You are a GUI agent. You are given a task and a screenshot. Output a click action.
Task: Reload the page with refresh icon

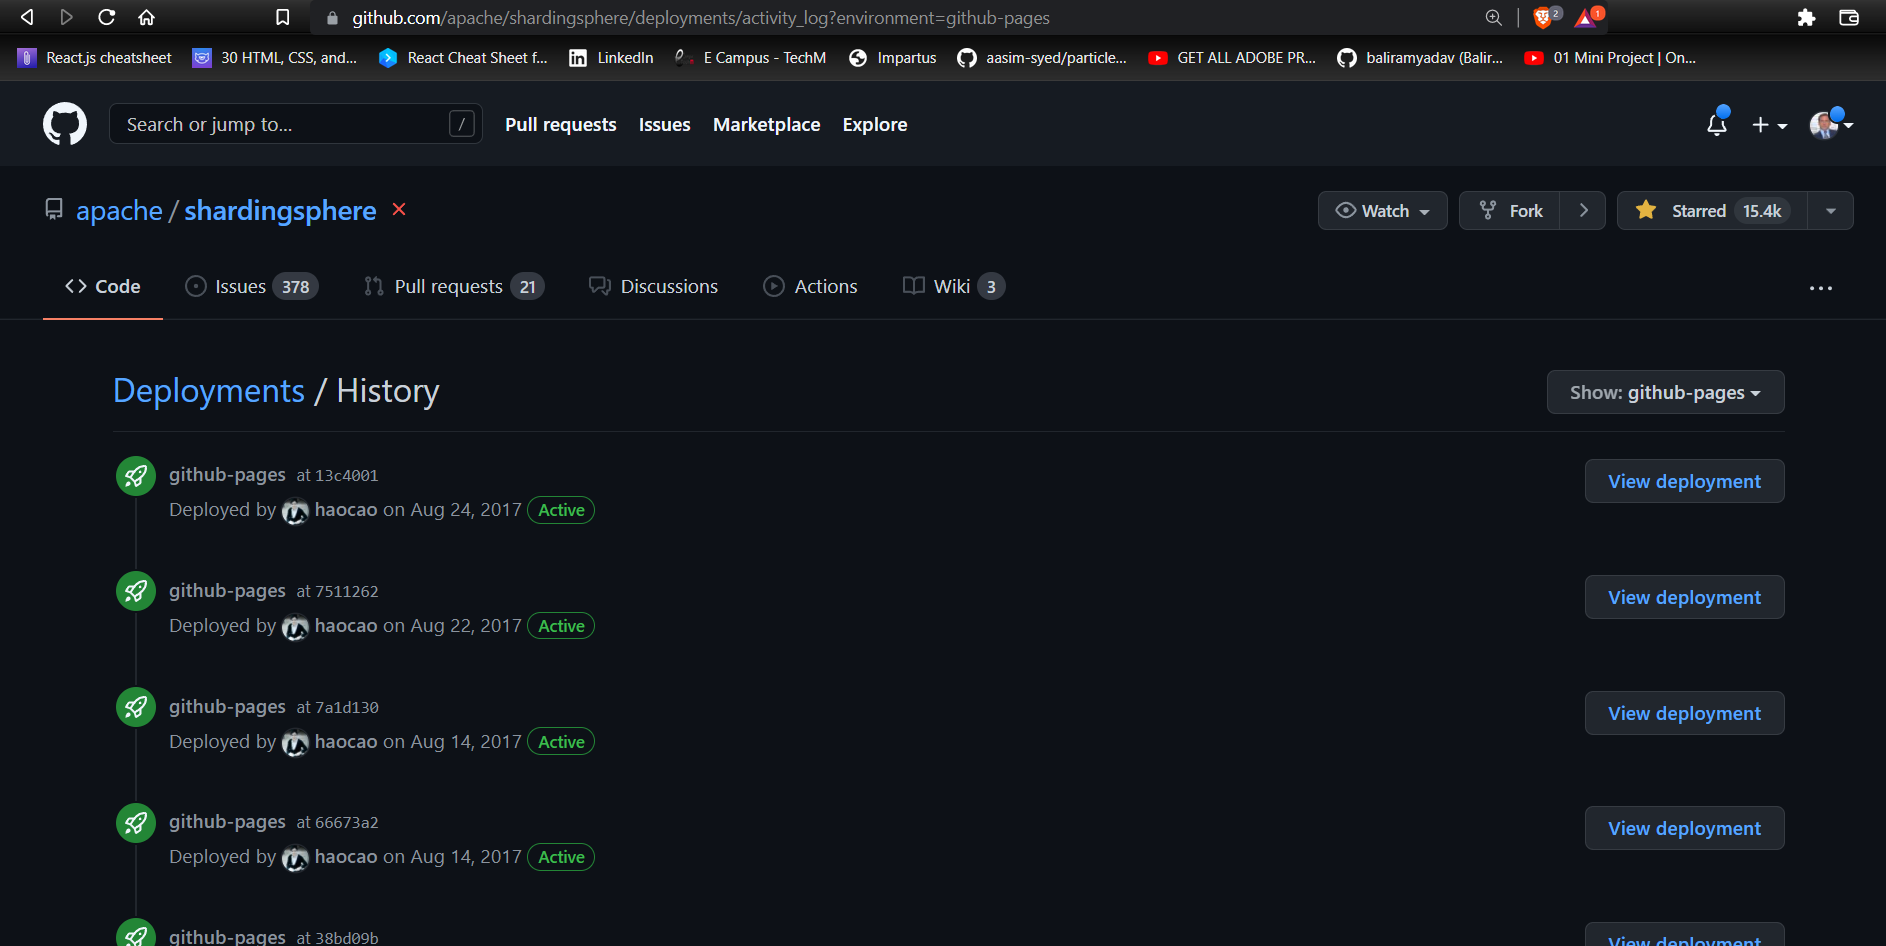pyautogui.click(x=106, y=17)
